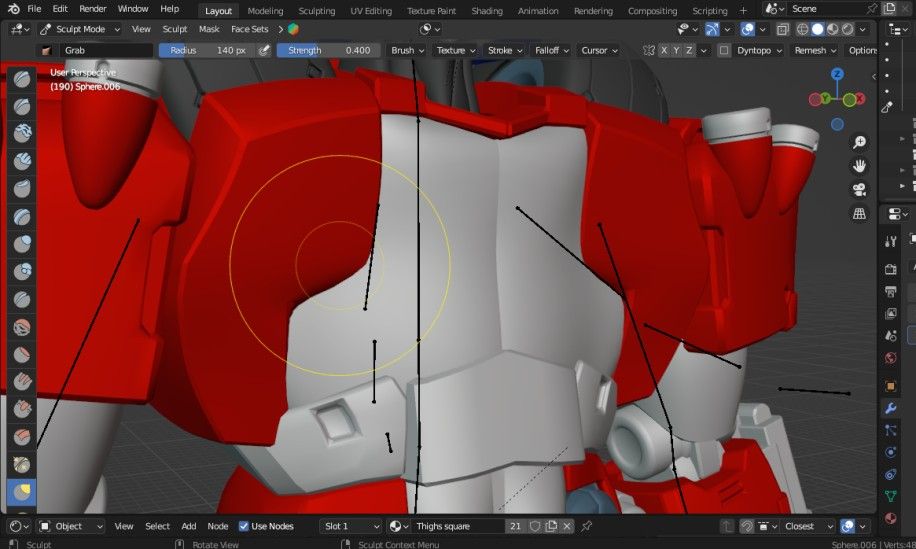
Task: Select the Fill brush tool
Action: tap(22, 381)
